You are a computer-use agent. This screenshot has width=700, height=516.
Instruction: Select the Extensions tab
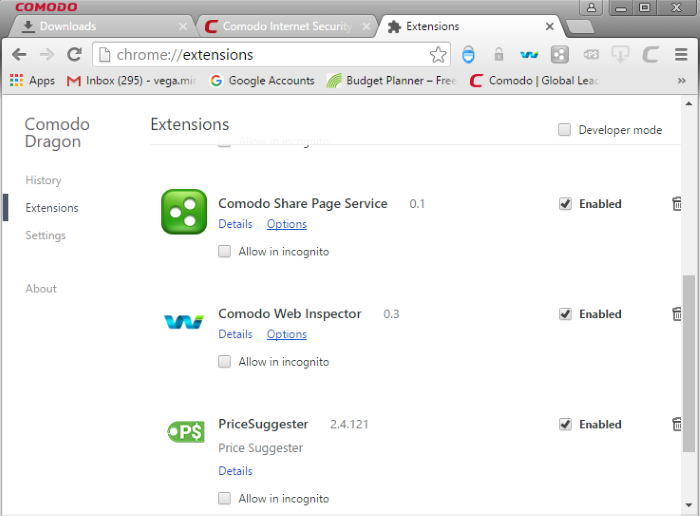tap(469, 26)
